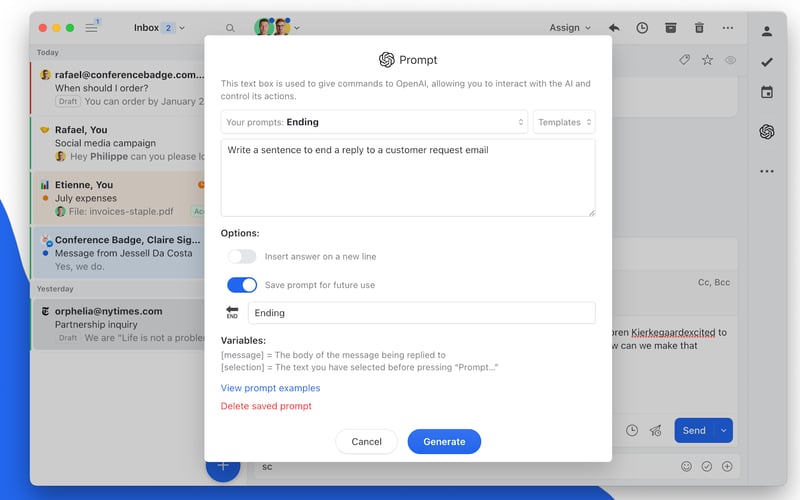Click the Cancel button
The width and height of the screenshot is (800, 500).
click(366, 442)
